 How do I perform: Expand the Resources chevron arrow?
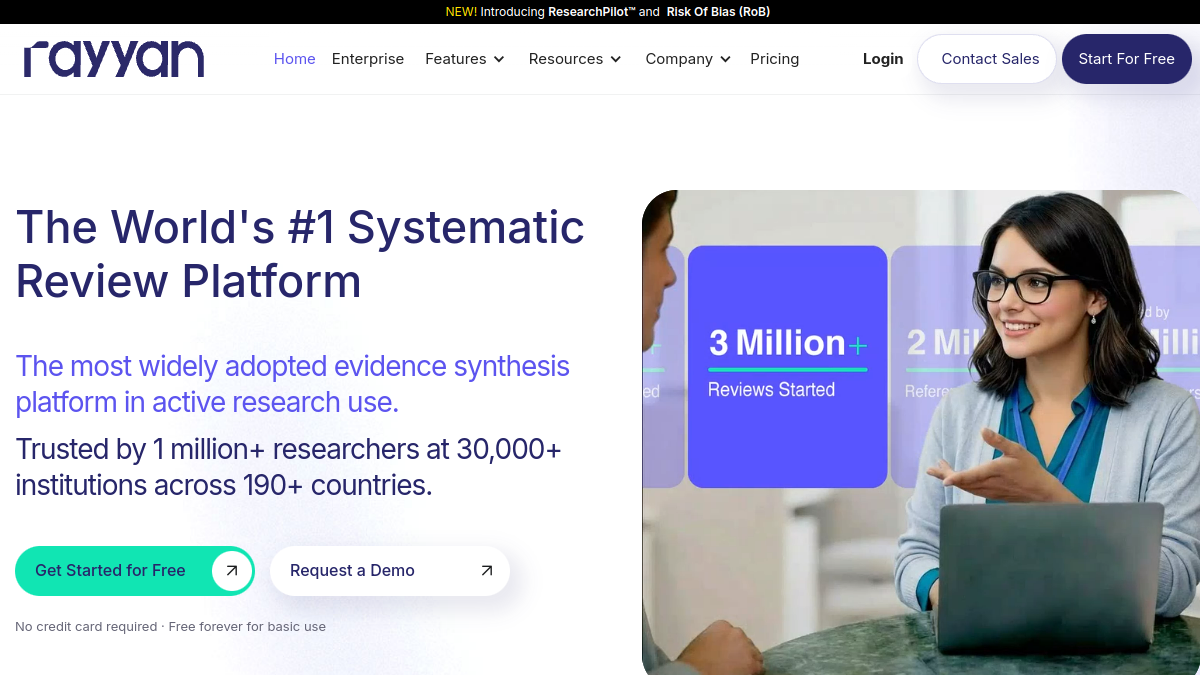(616, 60)
